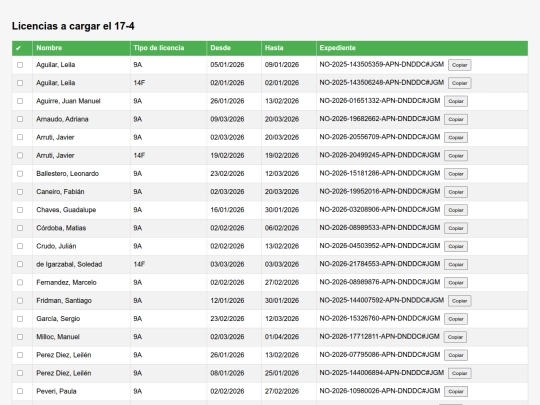Check the first Aguilar, Leila 9A row
The height and width of the screenshot is (405, 540).
point(20,65)
